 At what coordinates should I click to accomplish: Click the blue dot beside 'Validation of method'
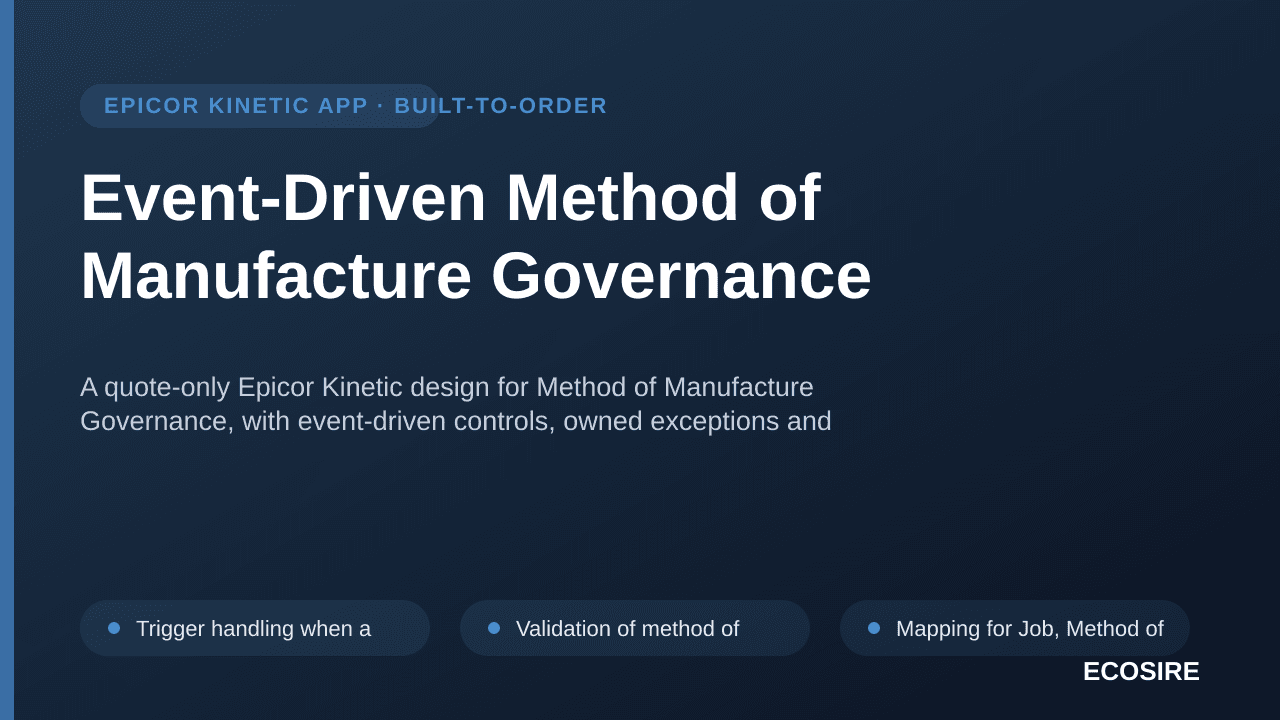click(x=494, y=628)
